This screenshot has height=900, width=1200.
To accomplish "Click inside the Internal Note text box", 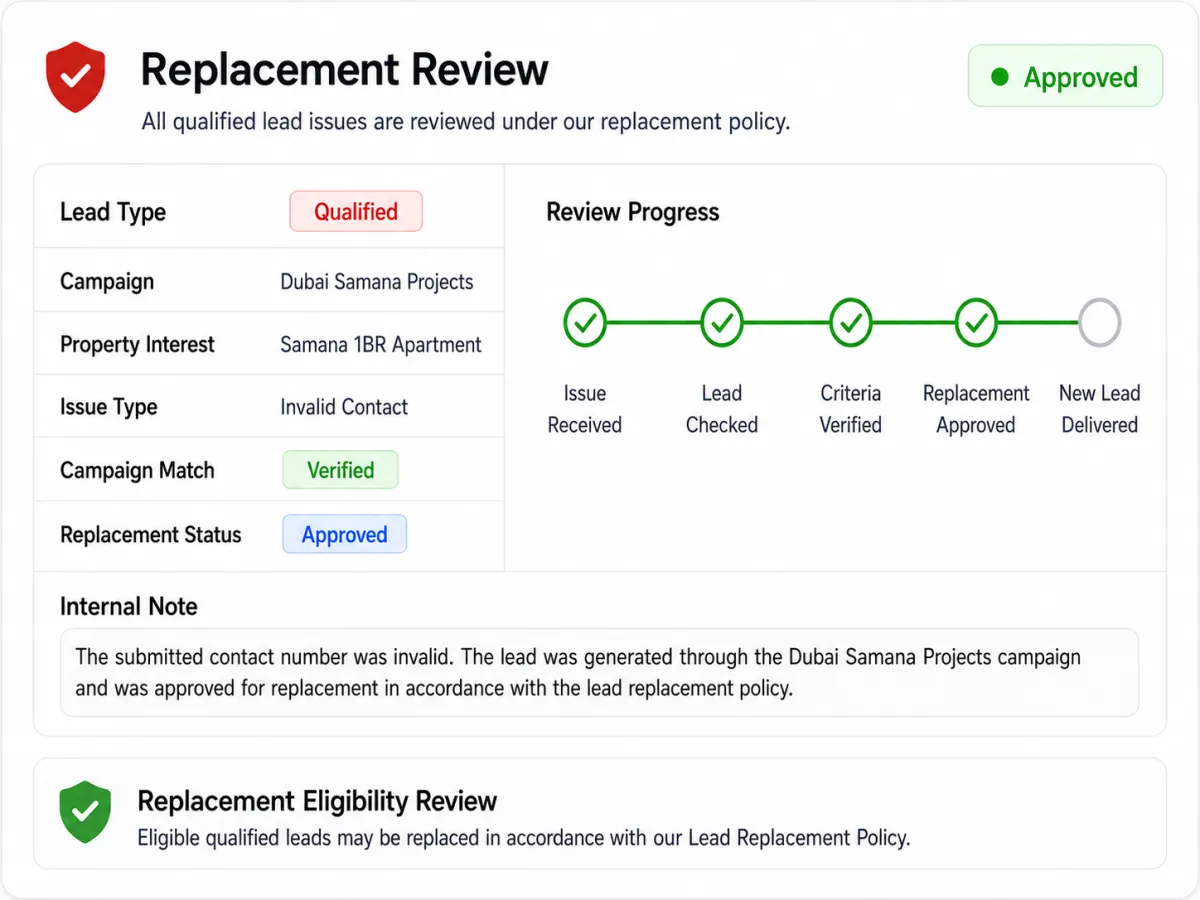I will tap(599, 672).
